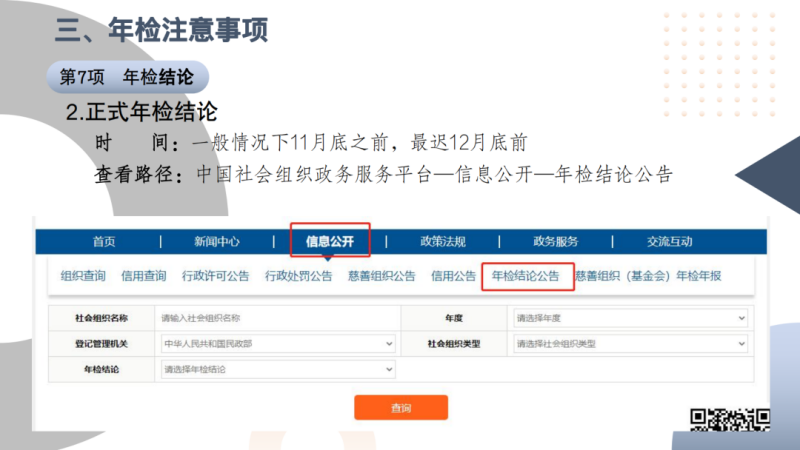Click the 查看路径 text line
800x450 pixels.
click(384, 174)
